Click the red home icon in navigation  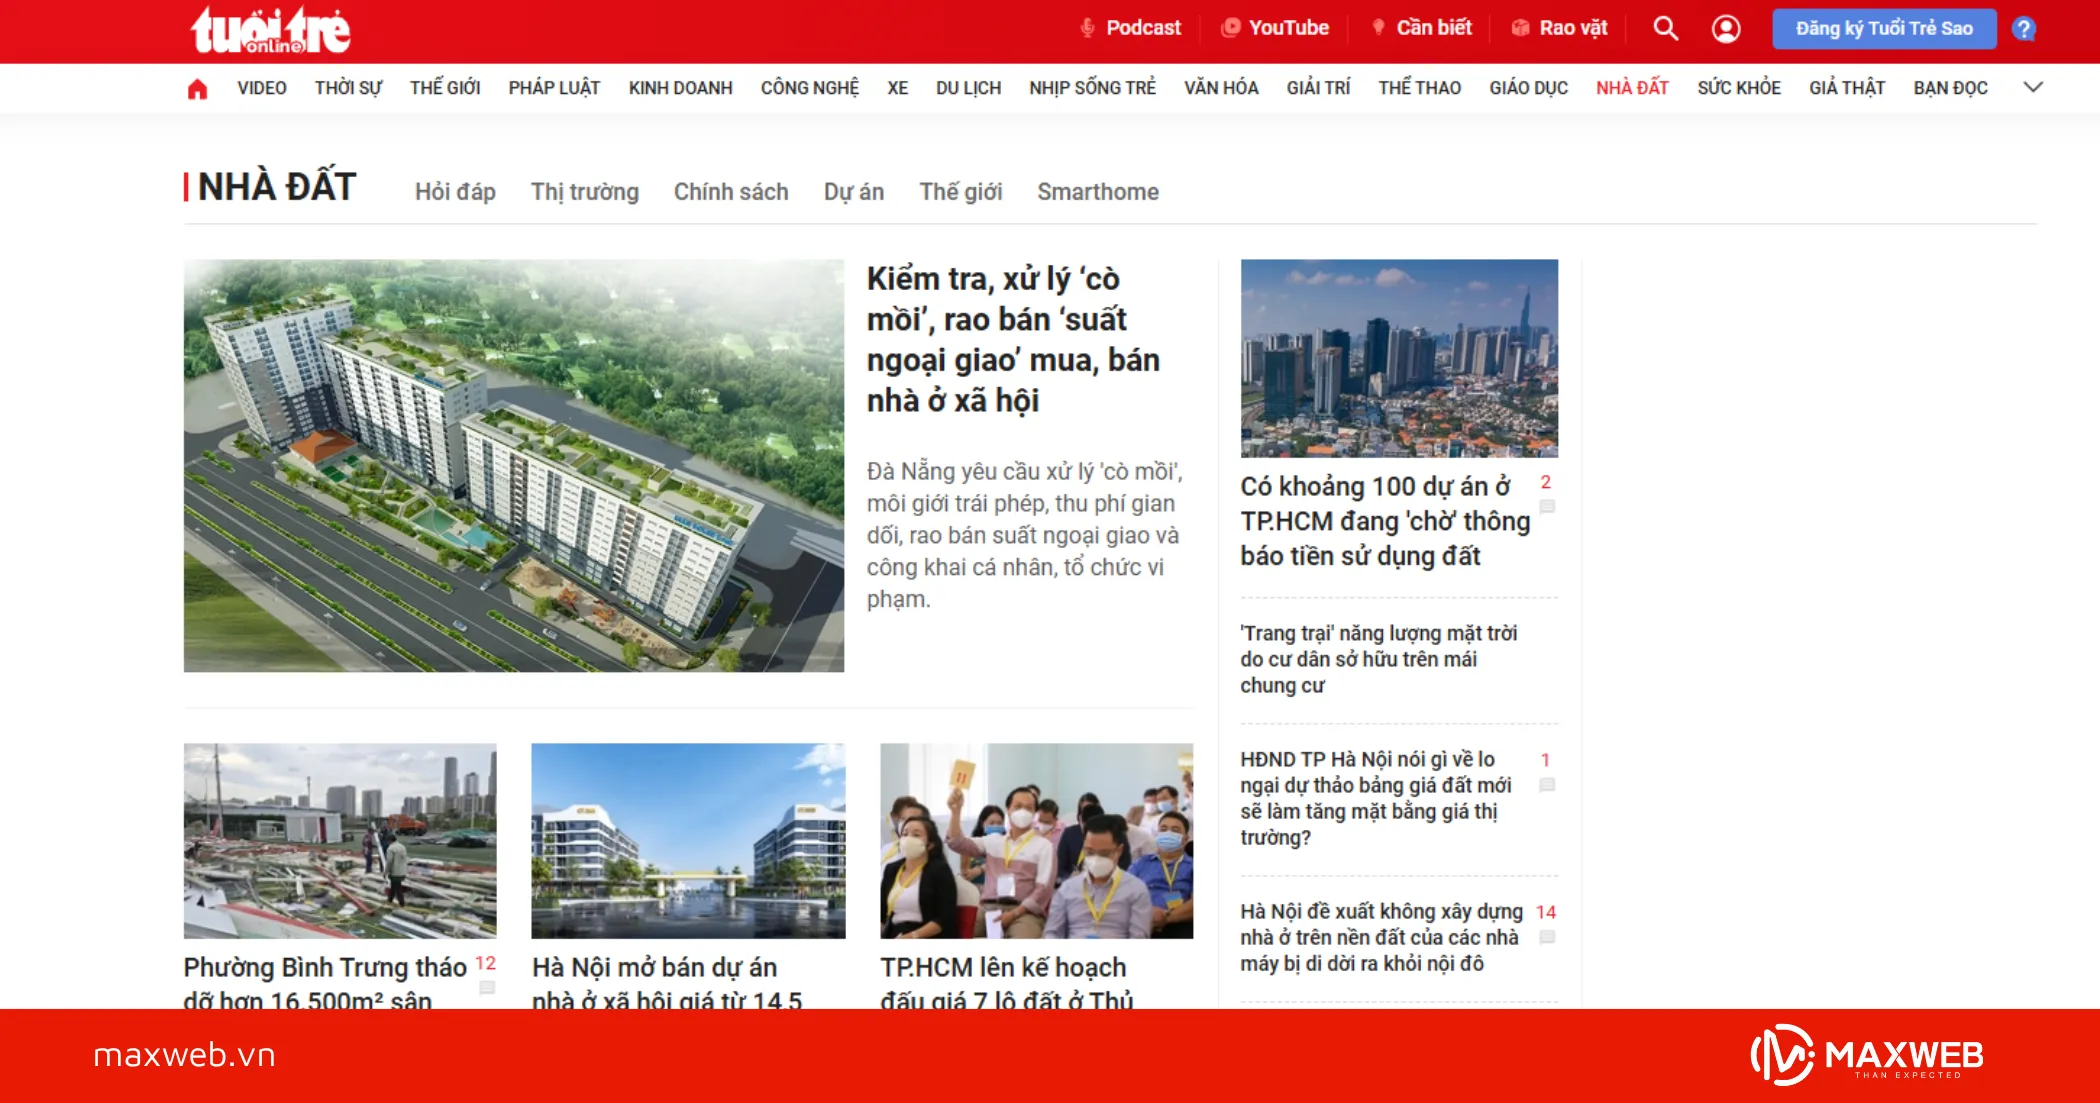coord(197,88)
